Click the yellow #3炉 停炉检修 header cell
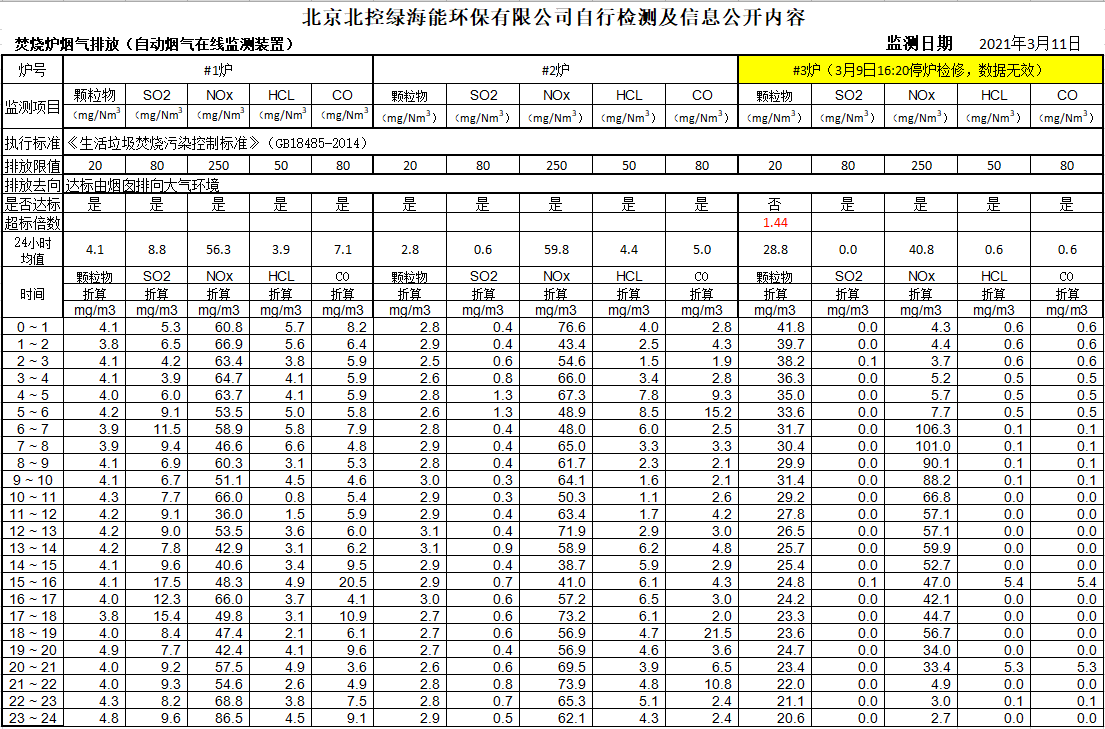Image resolution: width=1105 pixels, height=729 pixels. pos(921,70)
